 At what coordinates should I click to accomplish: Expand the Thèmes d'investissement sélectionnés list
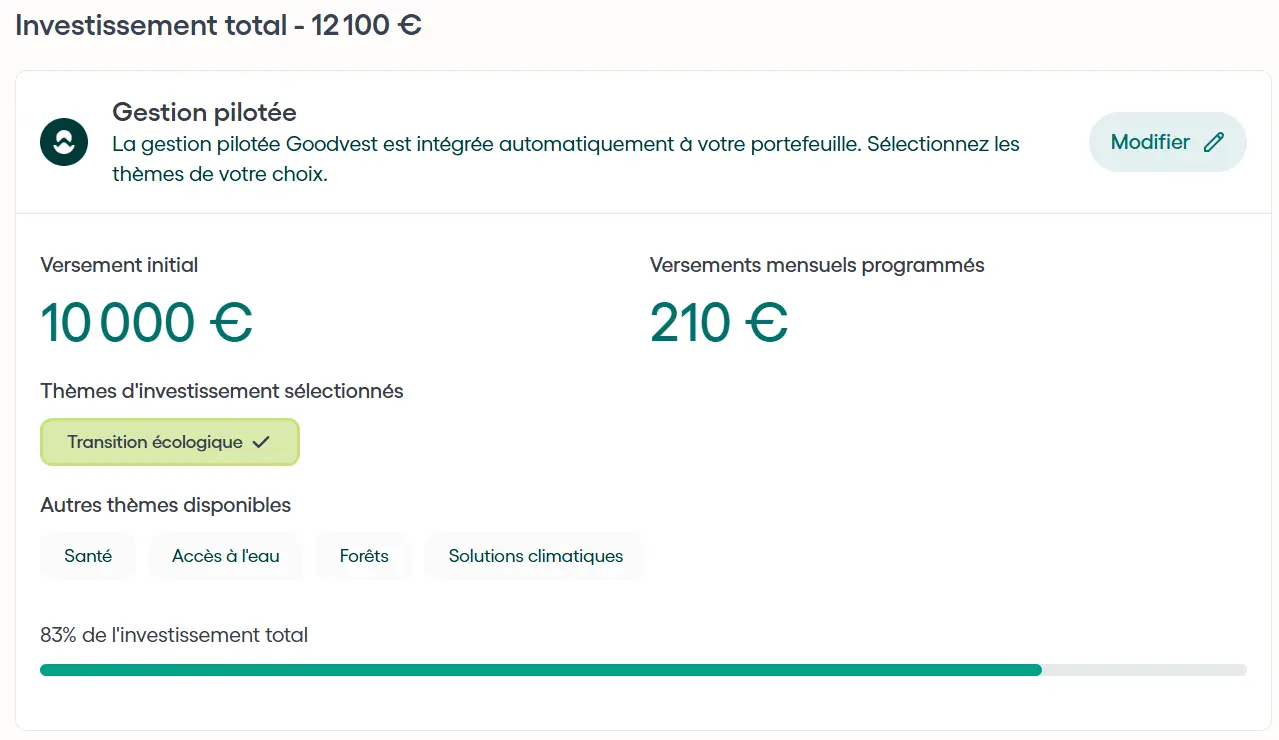pos(221,391)
